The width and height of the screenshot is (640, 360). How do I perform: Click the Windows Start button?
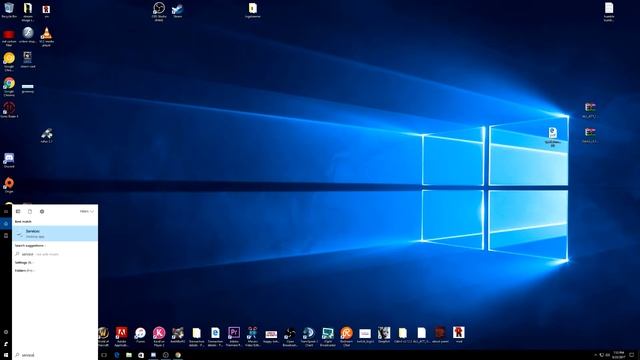point(6,355)
